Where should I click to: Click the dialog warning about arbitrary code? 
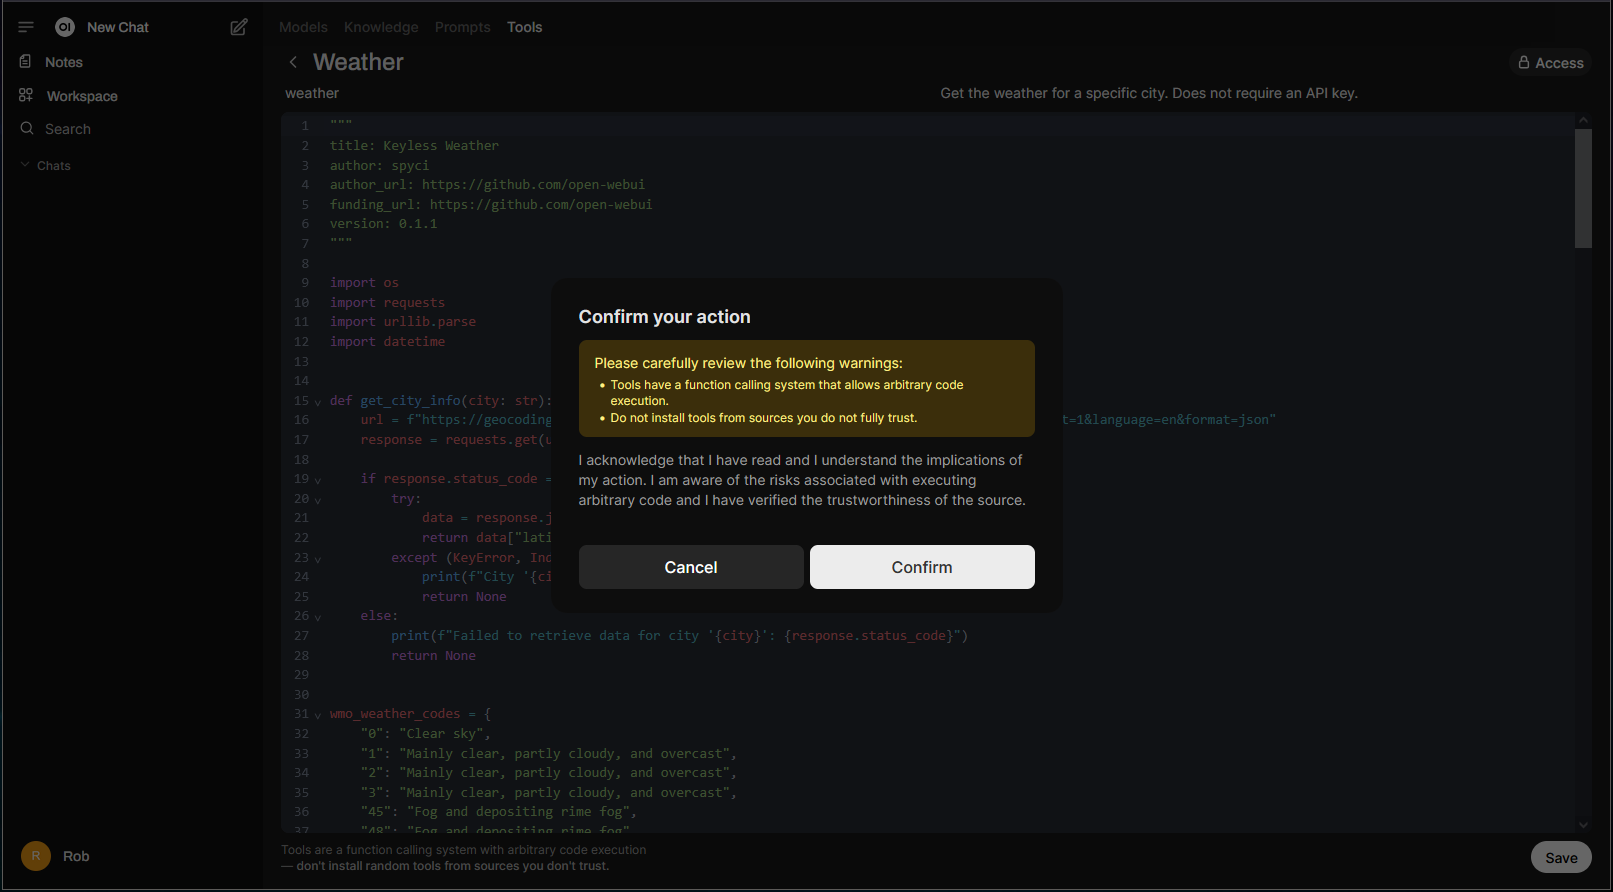click(x=787, y=392)
